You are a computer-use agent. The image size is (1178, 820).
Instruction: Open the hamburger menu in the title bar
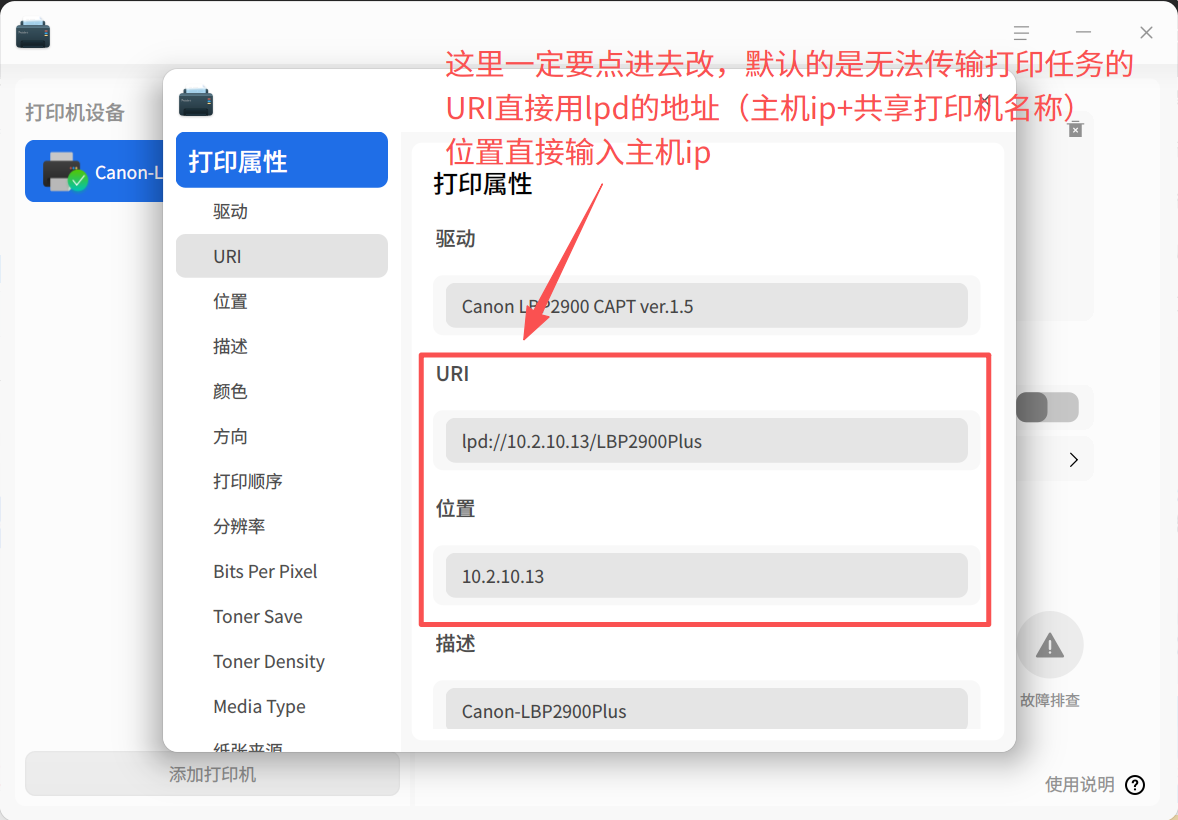(1021, 32)
